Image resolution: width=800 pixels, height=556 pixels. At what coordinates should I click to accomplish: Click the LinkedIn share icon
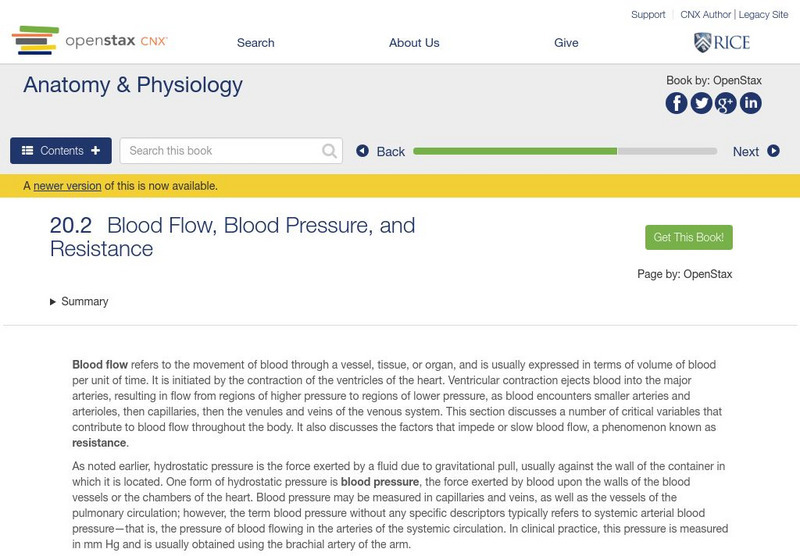[x=750, y=103]
